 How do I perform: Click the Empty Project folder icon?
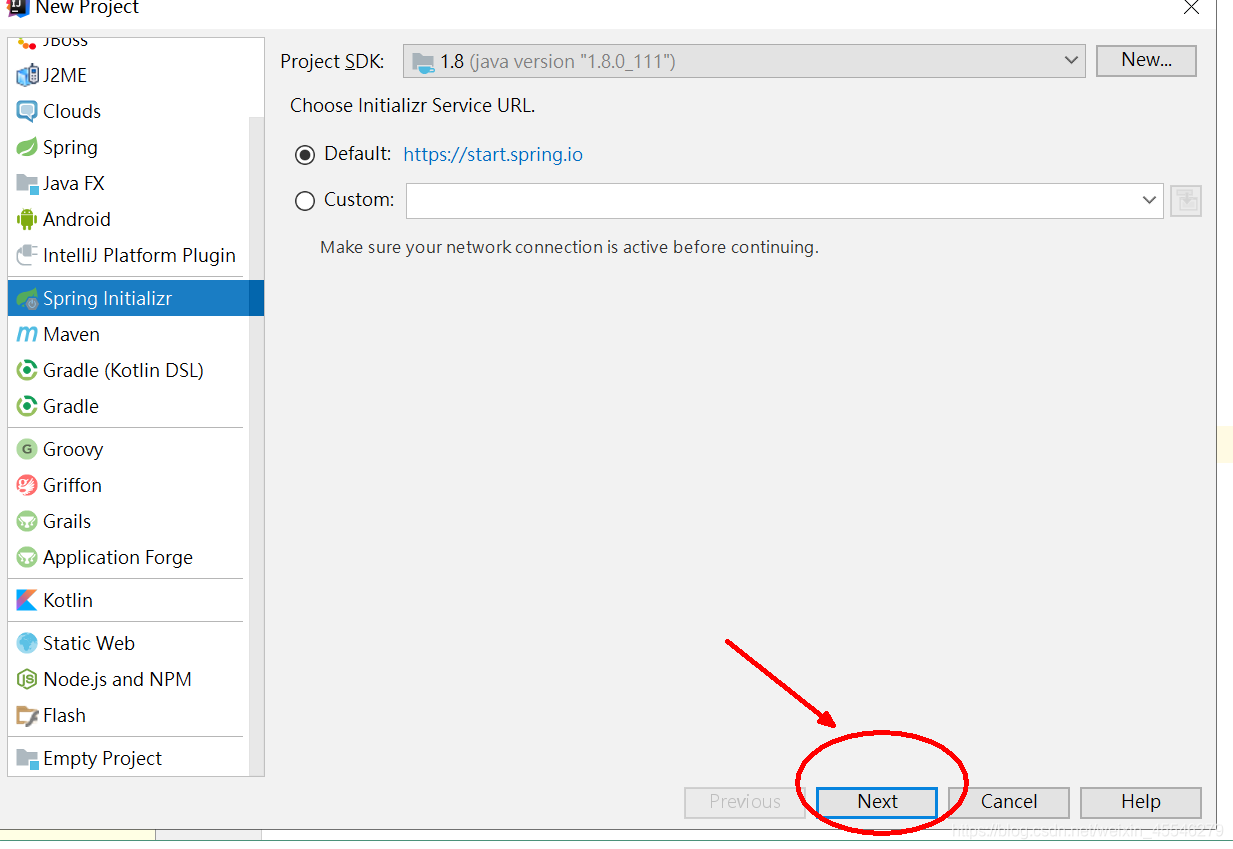click(x=27, y=758)
